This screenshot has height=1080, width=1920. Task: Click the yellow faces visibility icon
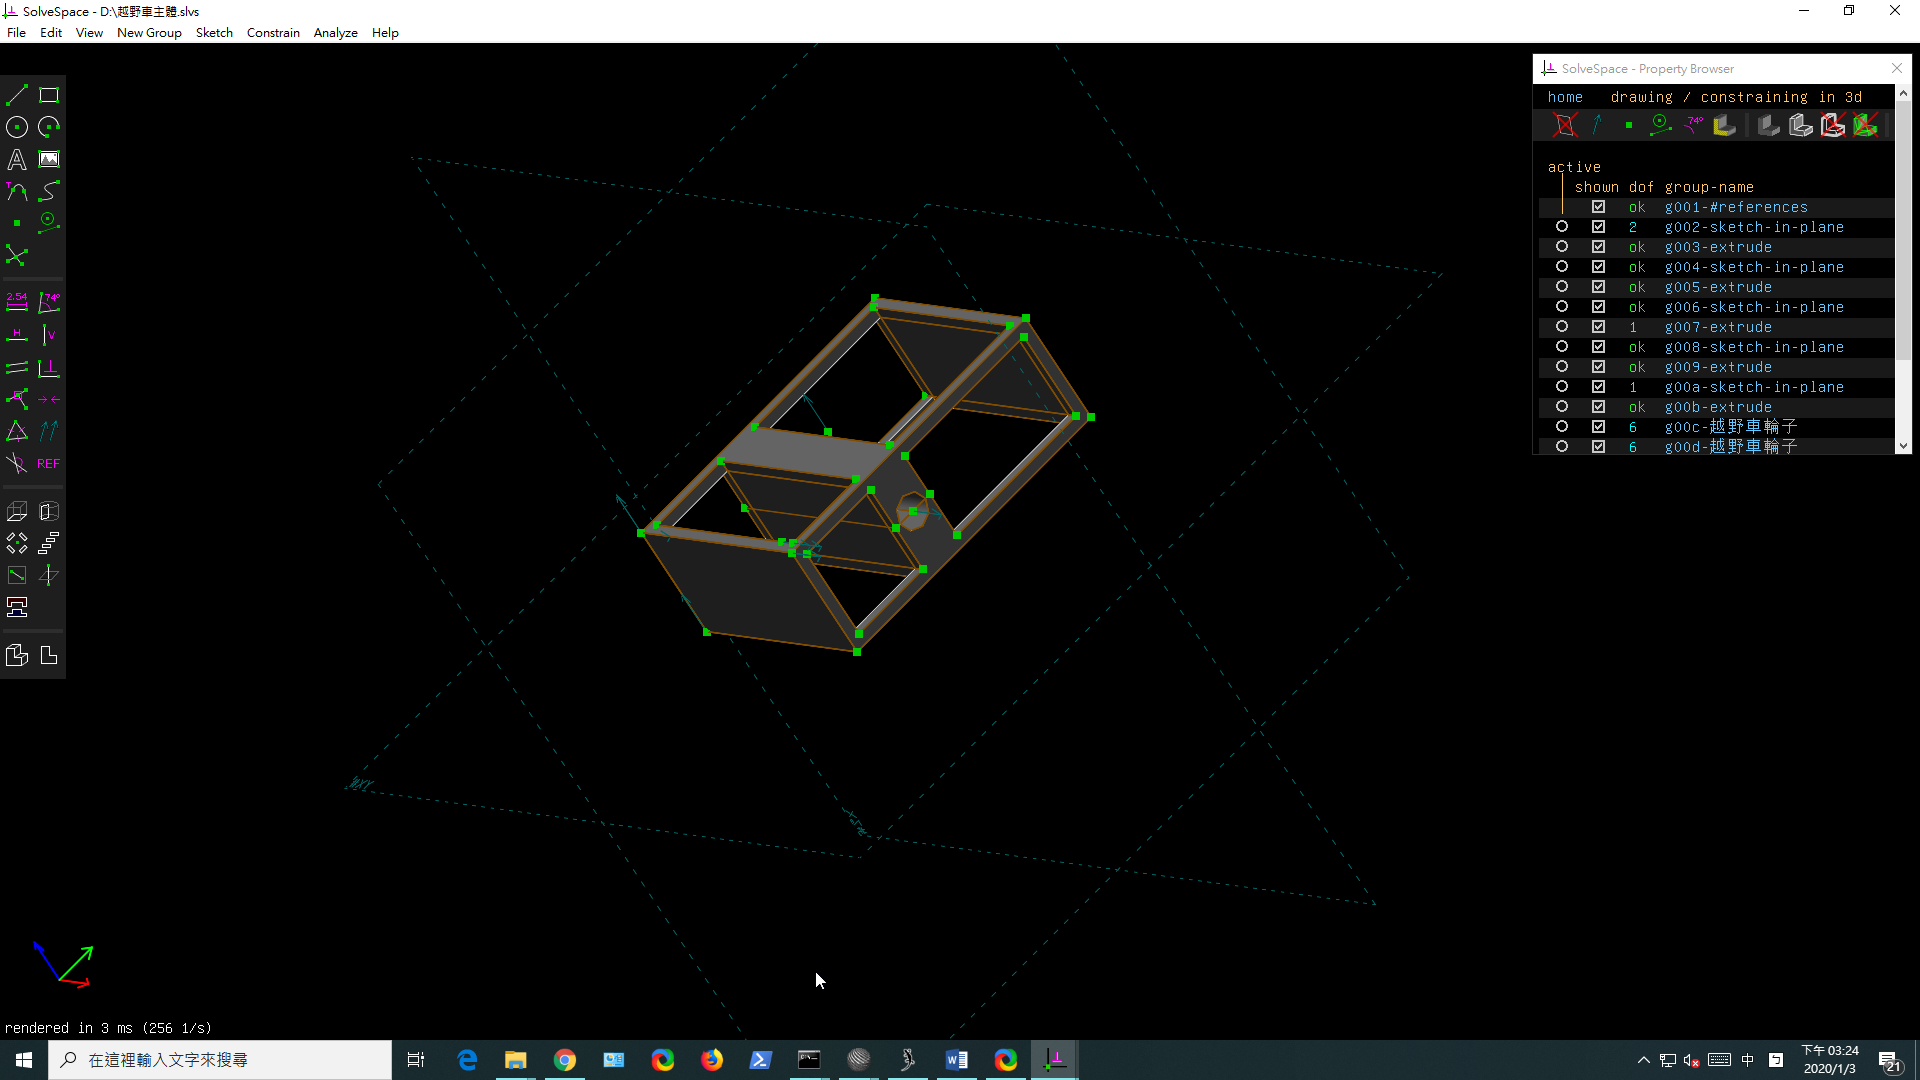point(1725,125)
